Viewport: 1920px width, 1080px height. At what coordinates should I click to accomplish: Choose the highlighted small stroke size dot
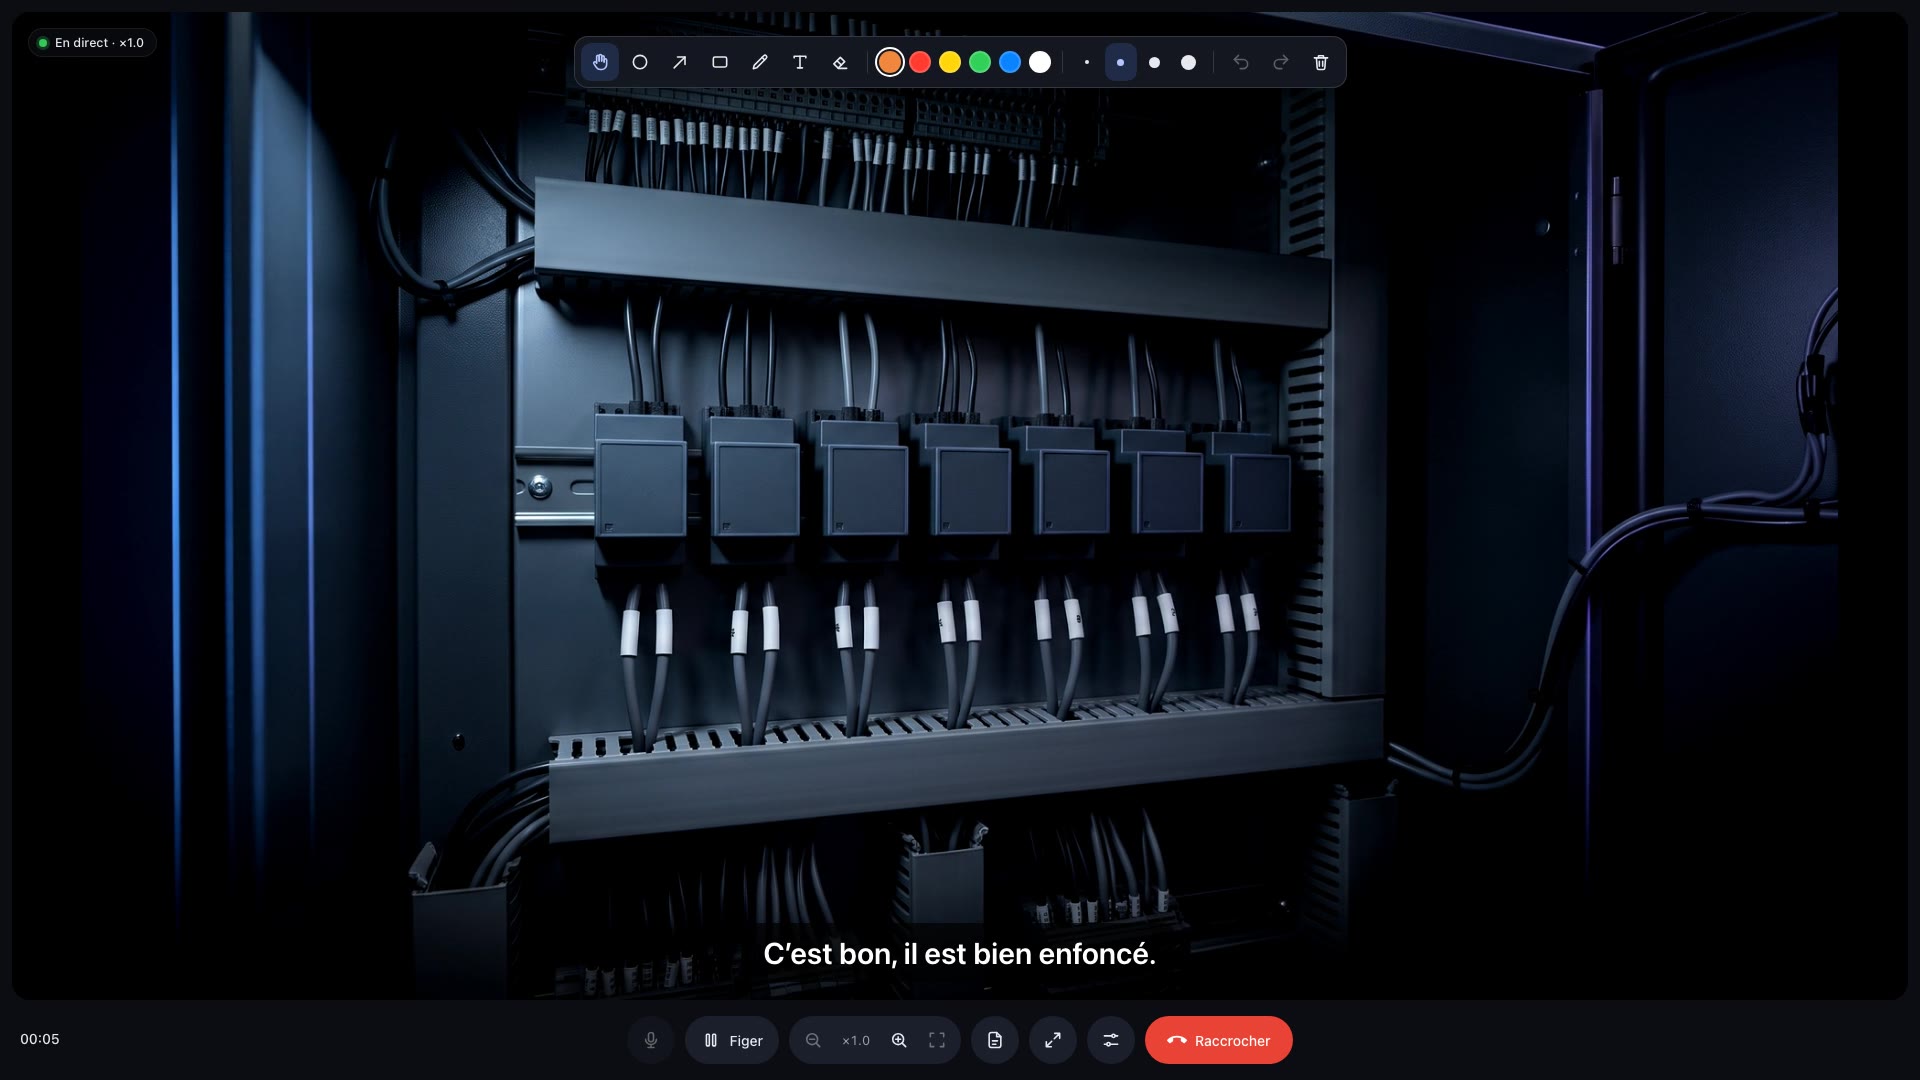coord(1121,62)
